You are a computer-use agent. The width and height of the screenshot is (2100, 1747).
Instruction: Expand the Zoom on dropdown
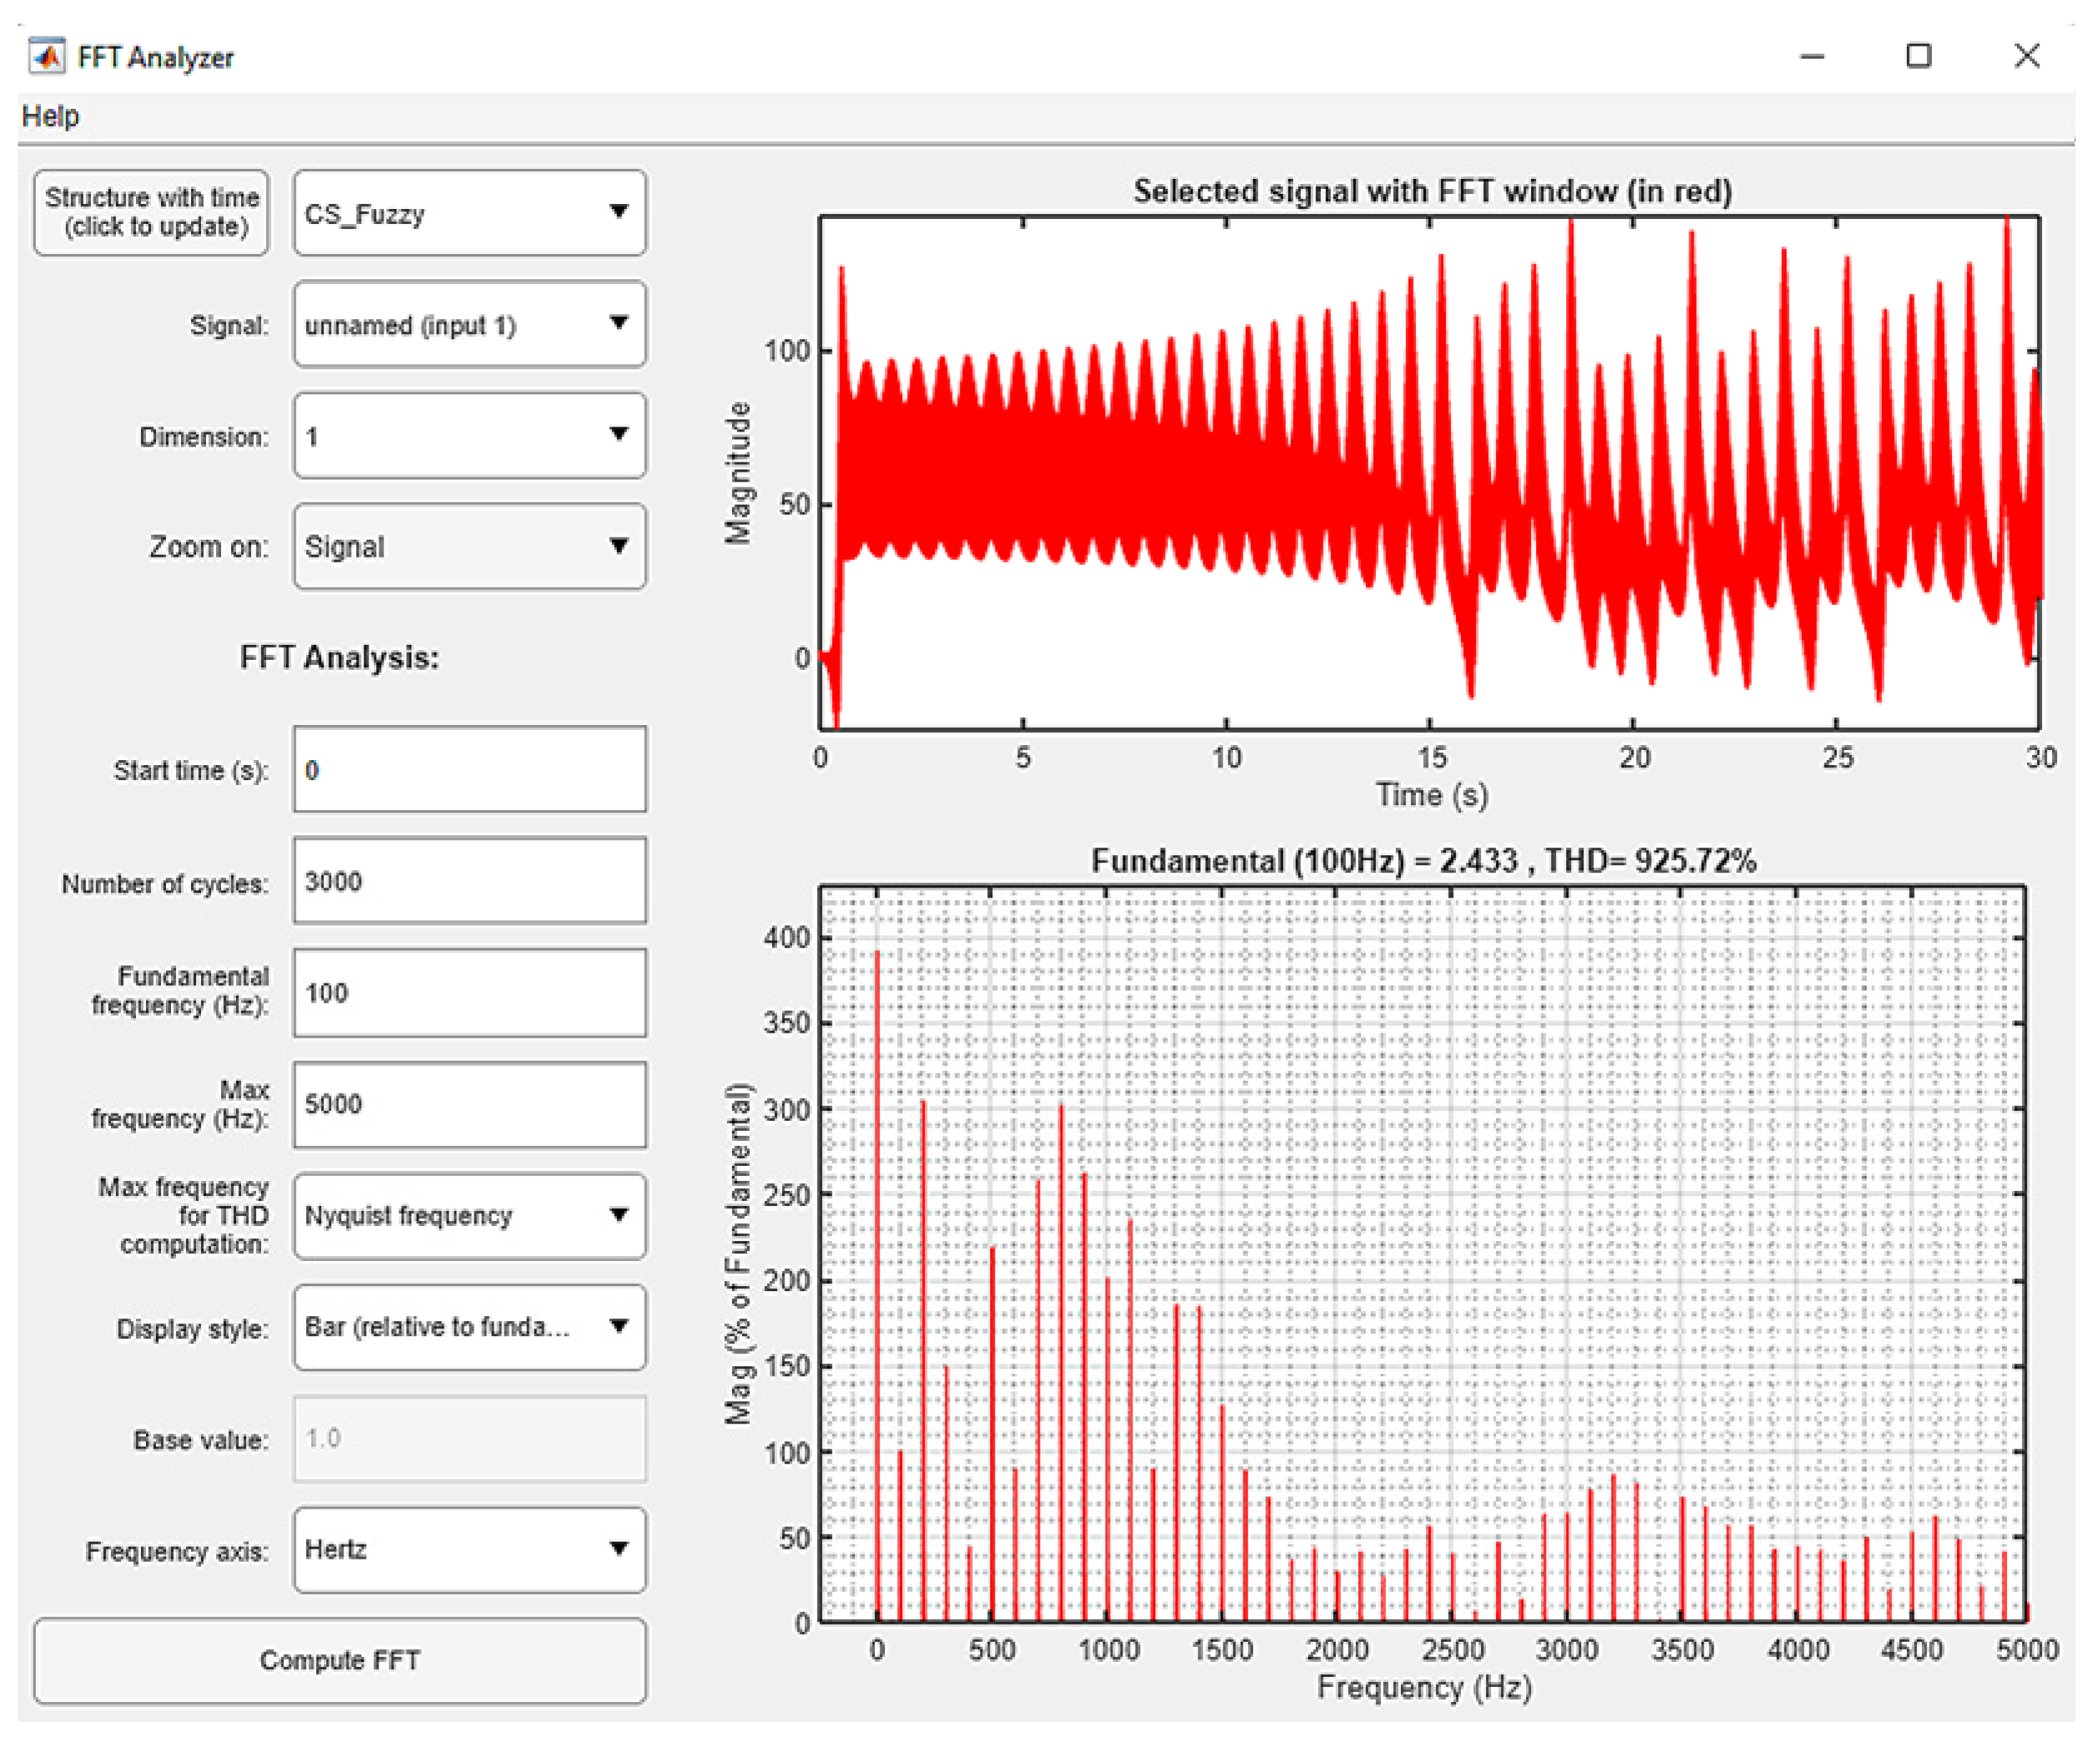[469, 546]
